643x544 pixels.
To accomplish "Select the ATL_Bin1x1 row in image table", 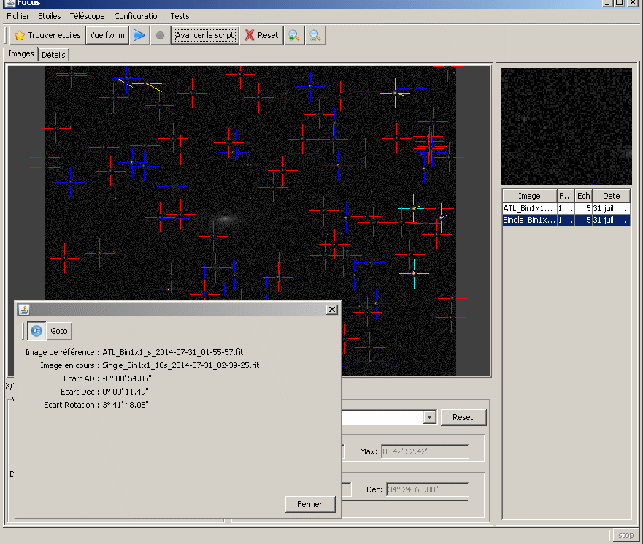I will click(x=566, y=208).
